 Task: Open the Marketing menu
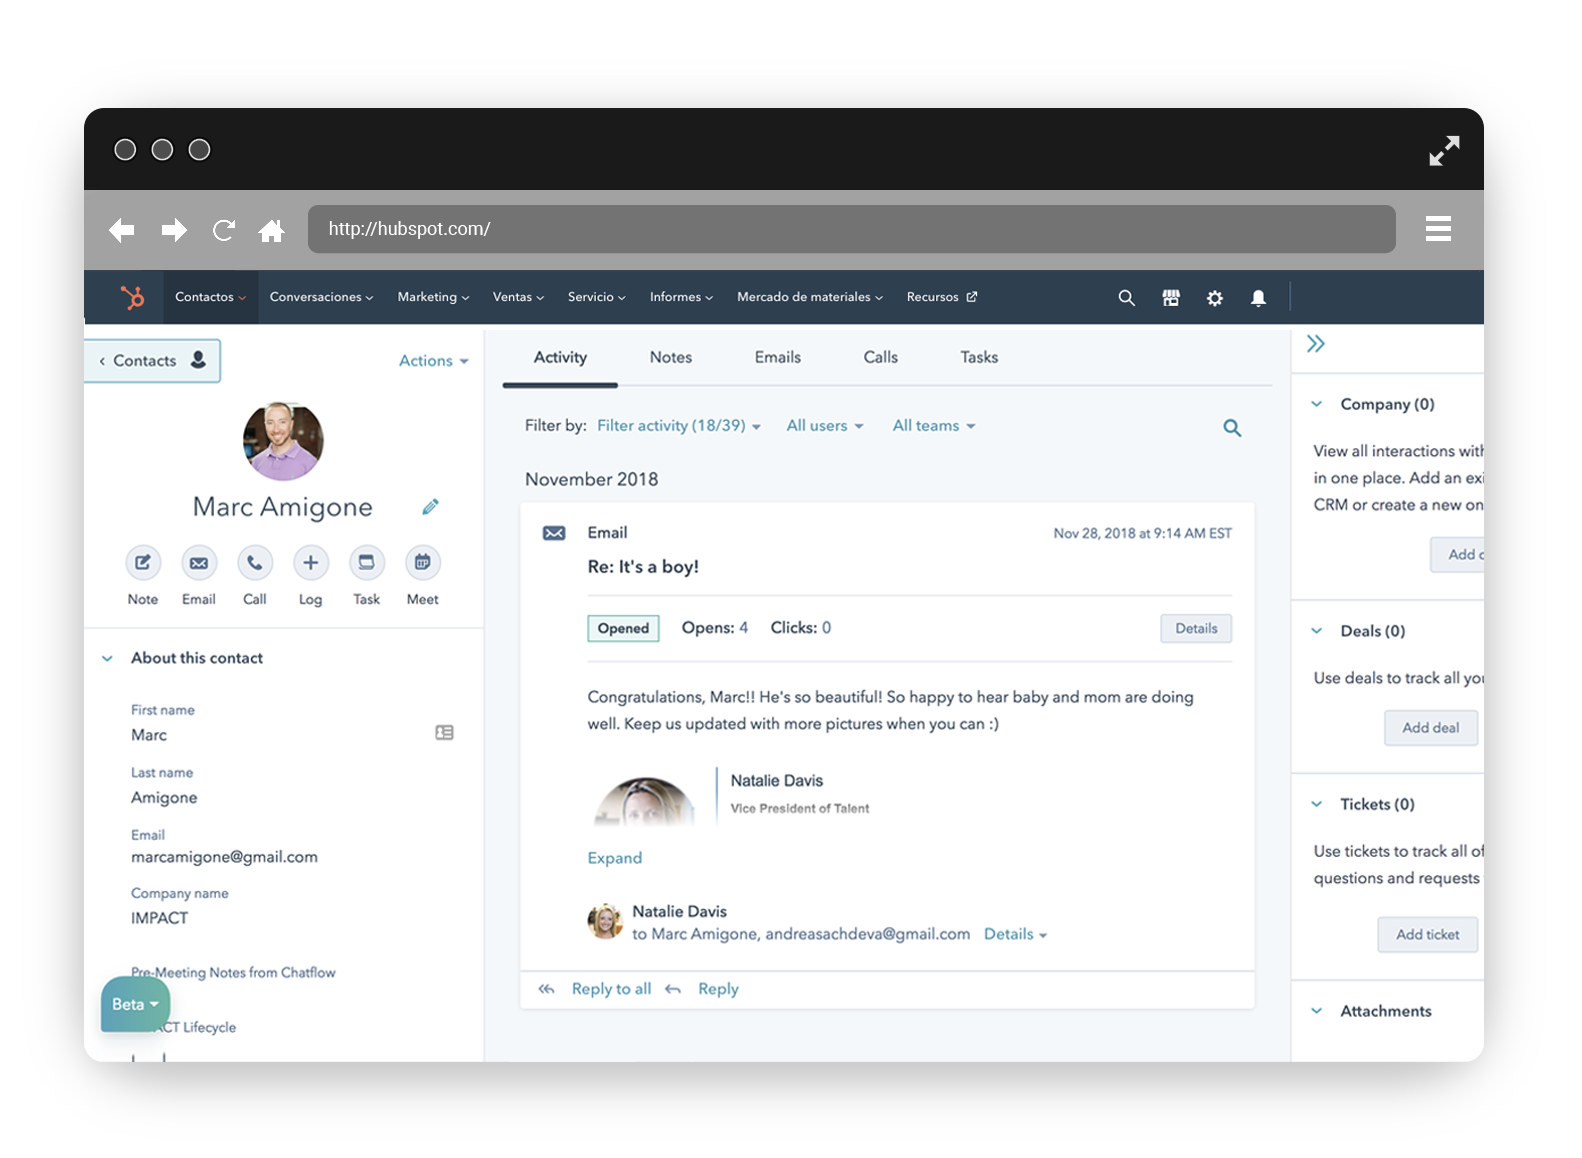[x=433, y=297]
